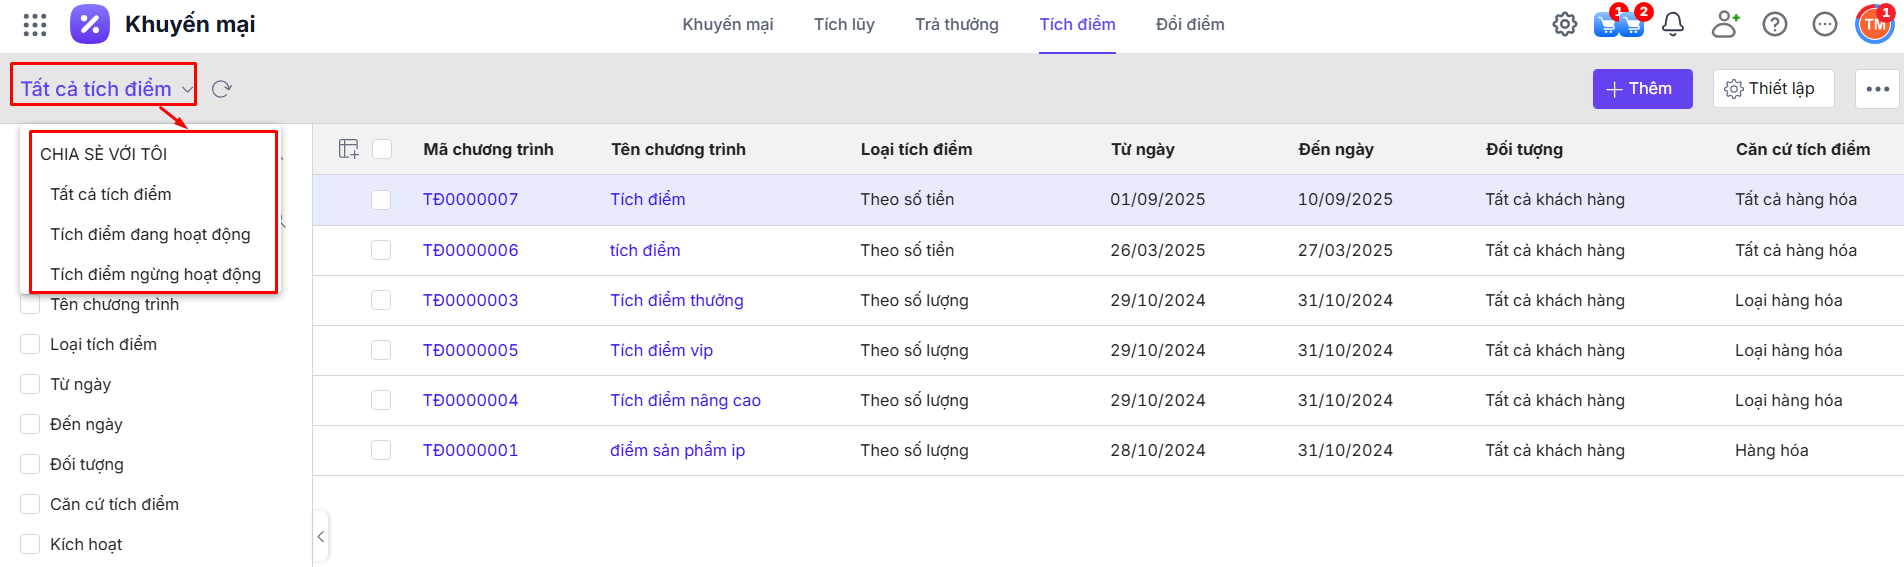
Task: Open the user profile avatar
Action: (x=1874, y=25)
